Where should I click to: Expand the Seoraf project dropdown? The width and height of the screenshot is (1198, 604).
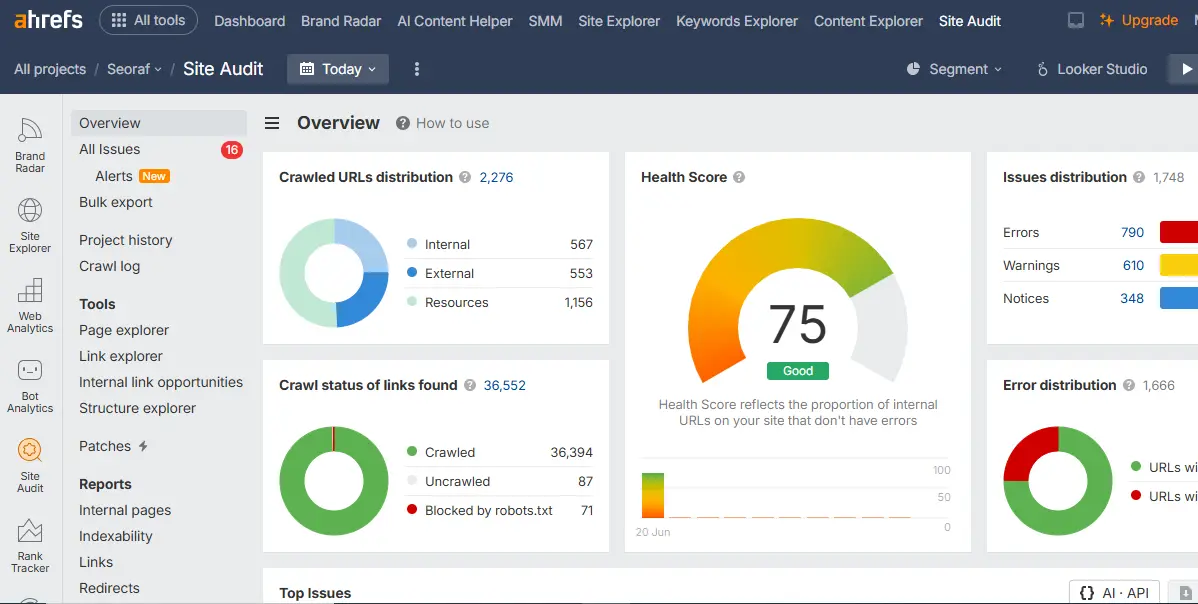click(x=134, y=69)
